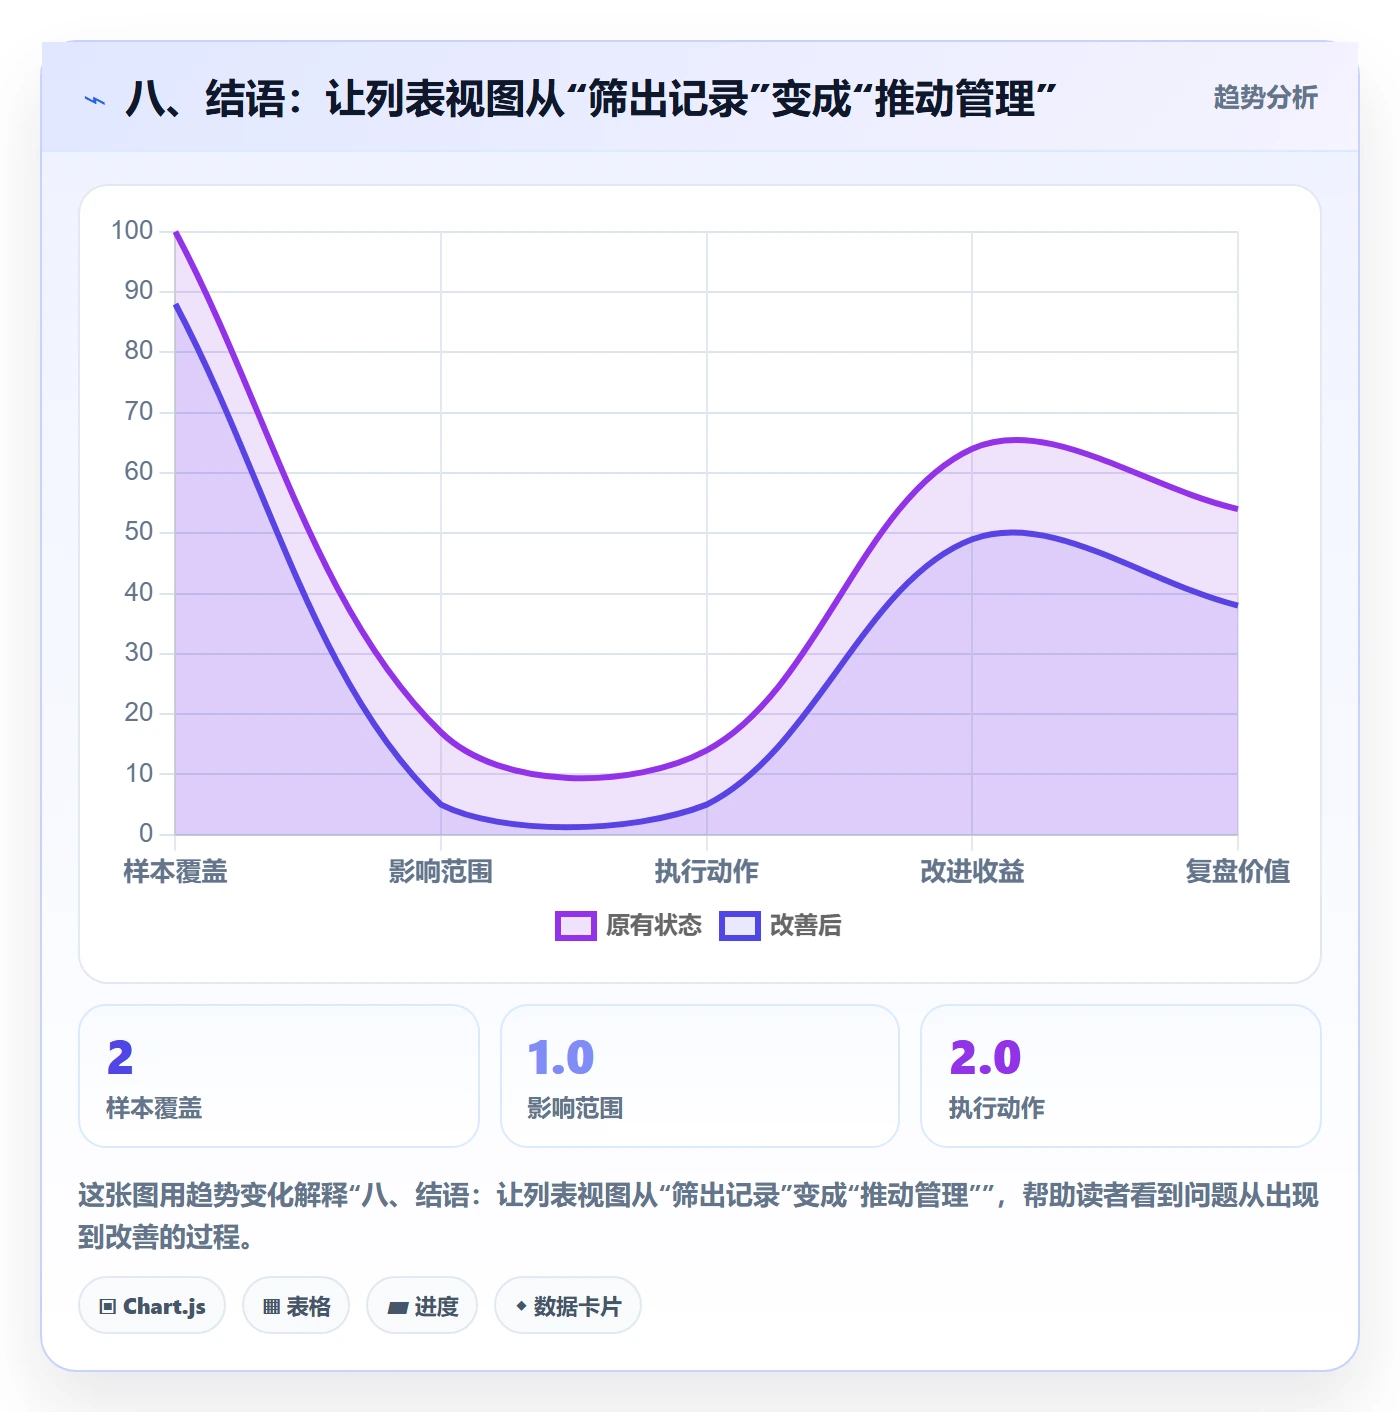Image resolution: width=1400 pixels, height=1412 pixels.
Task: Click the description paragraph starting 这张图用趋势变化
Action: pos(699,1216)
